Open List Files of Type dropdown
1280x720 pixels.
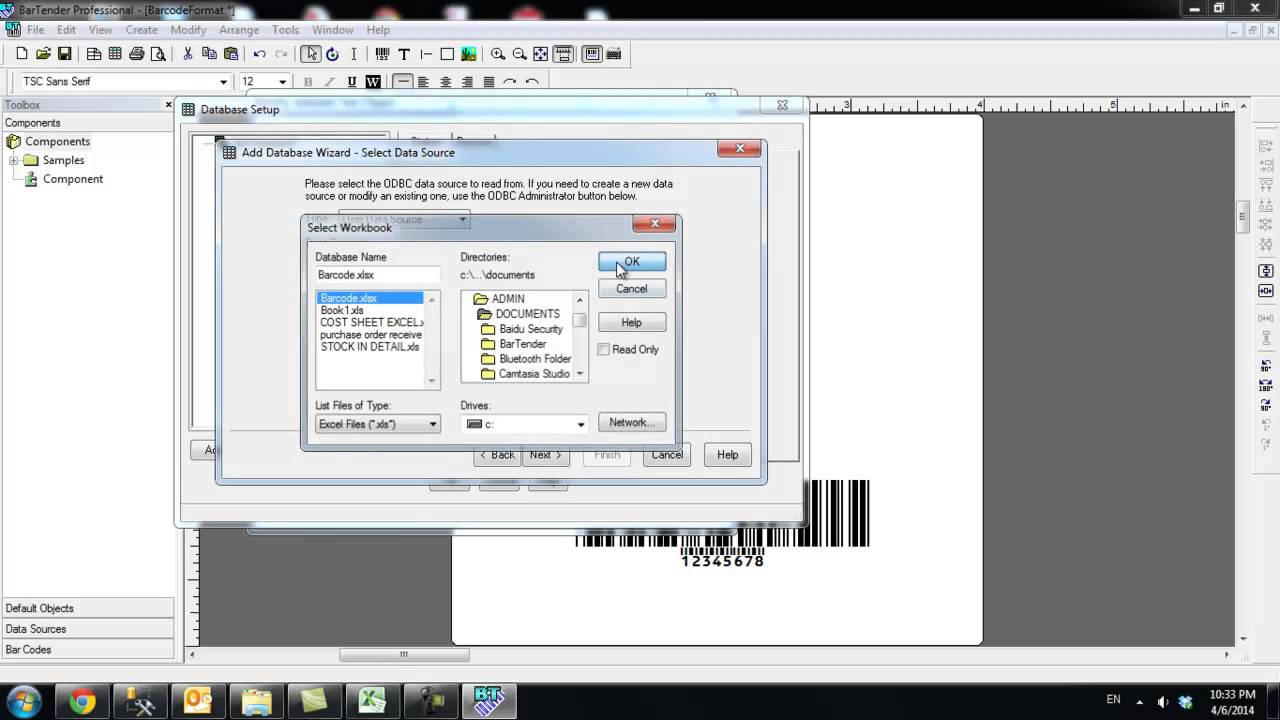377,424
